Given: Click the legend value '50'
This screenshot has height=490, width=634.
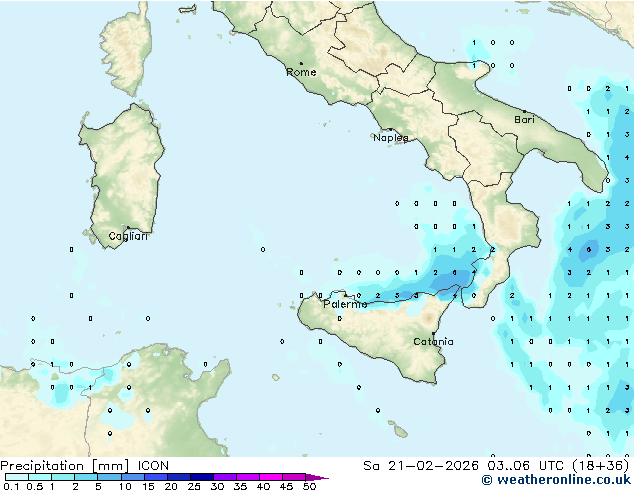Looking at the screenshot, I should click(309, 486).
